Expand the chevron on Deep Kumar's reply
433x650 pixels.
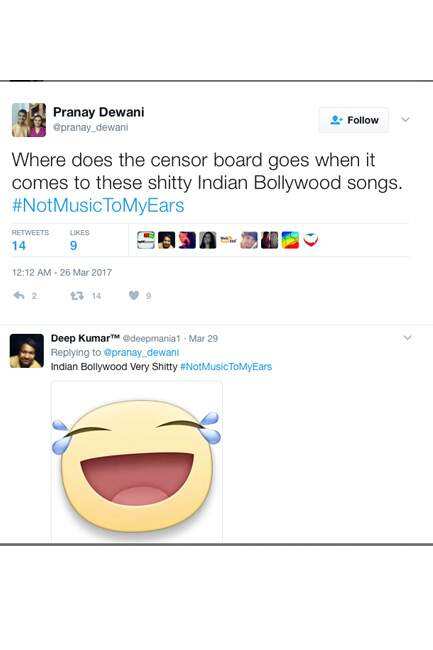pyautogui.click(x=407, y=338)
